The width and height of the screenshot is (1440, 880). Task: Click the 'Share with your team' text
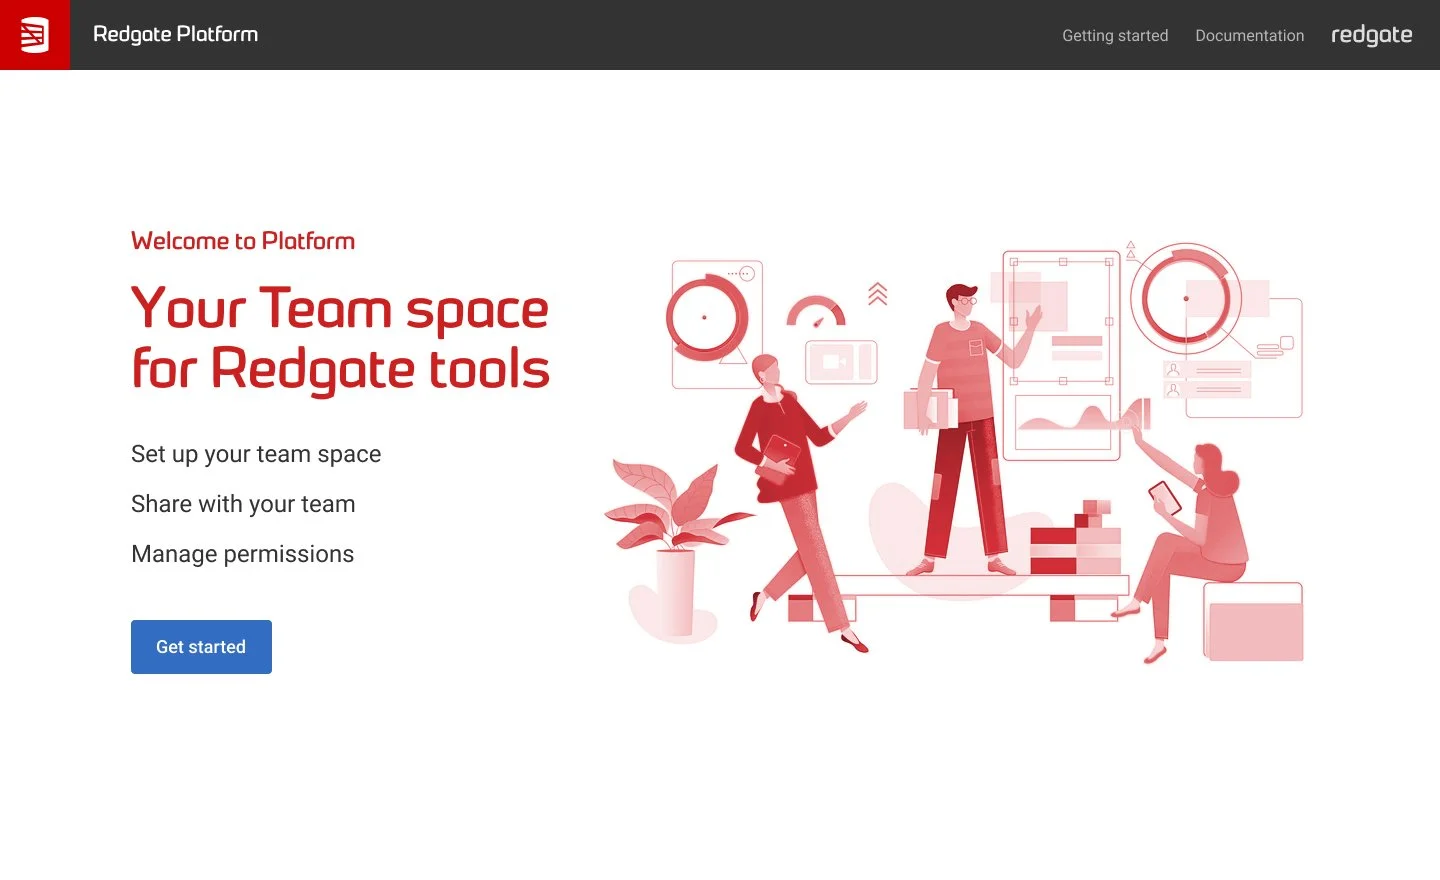tap(243, 504)
